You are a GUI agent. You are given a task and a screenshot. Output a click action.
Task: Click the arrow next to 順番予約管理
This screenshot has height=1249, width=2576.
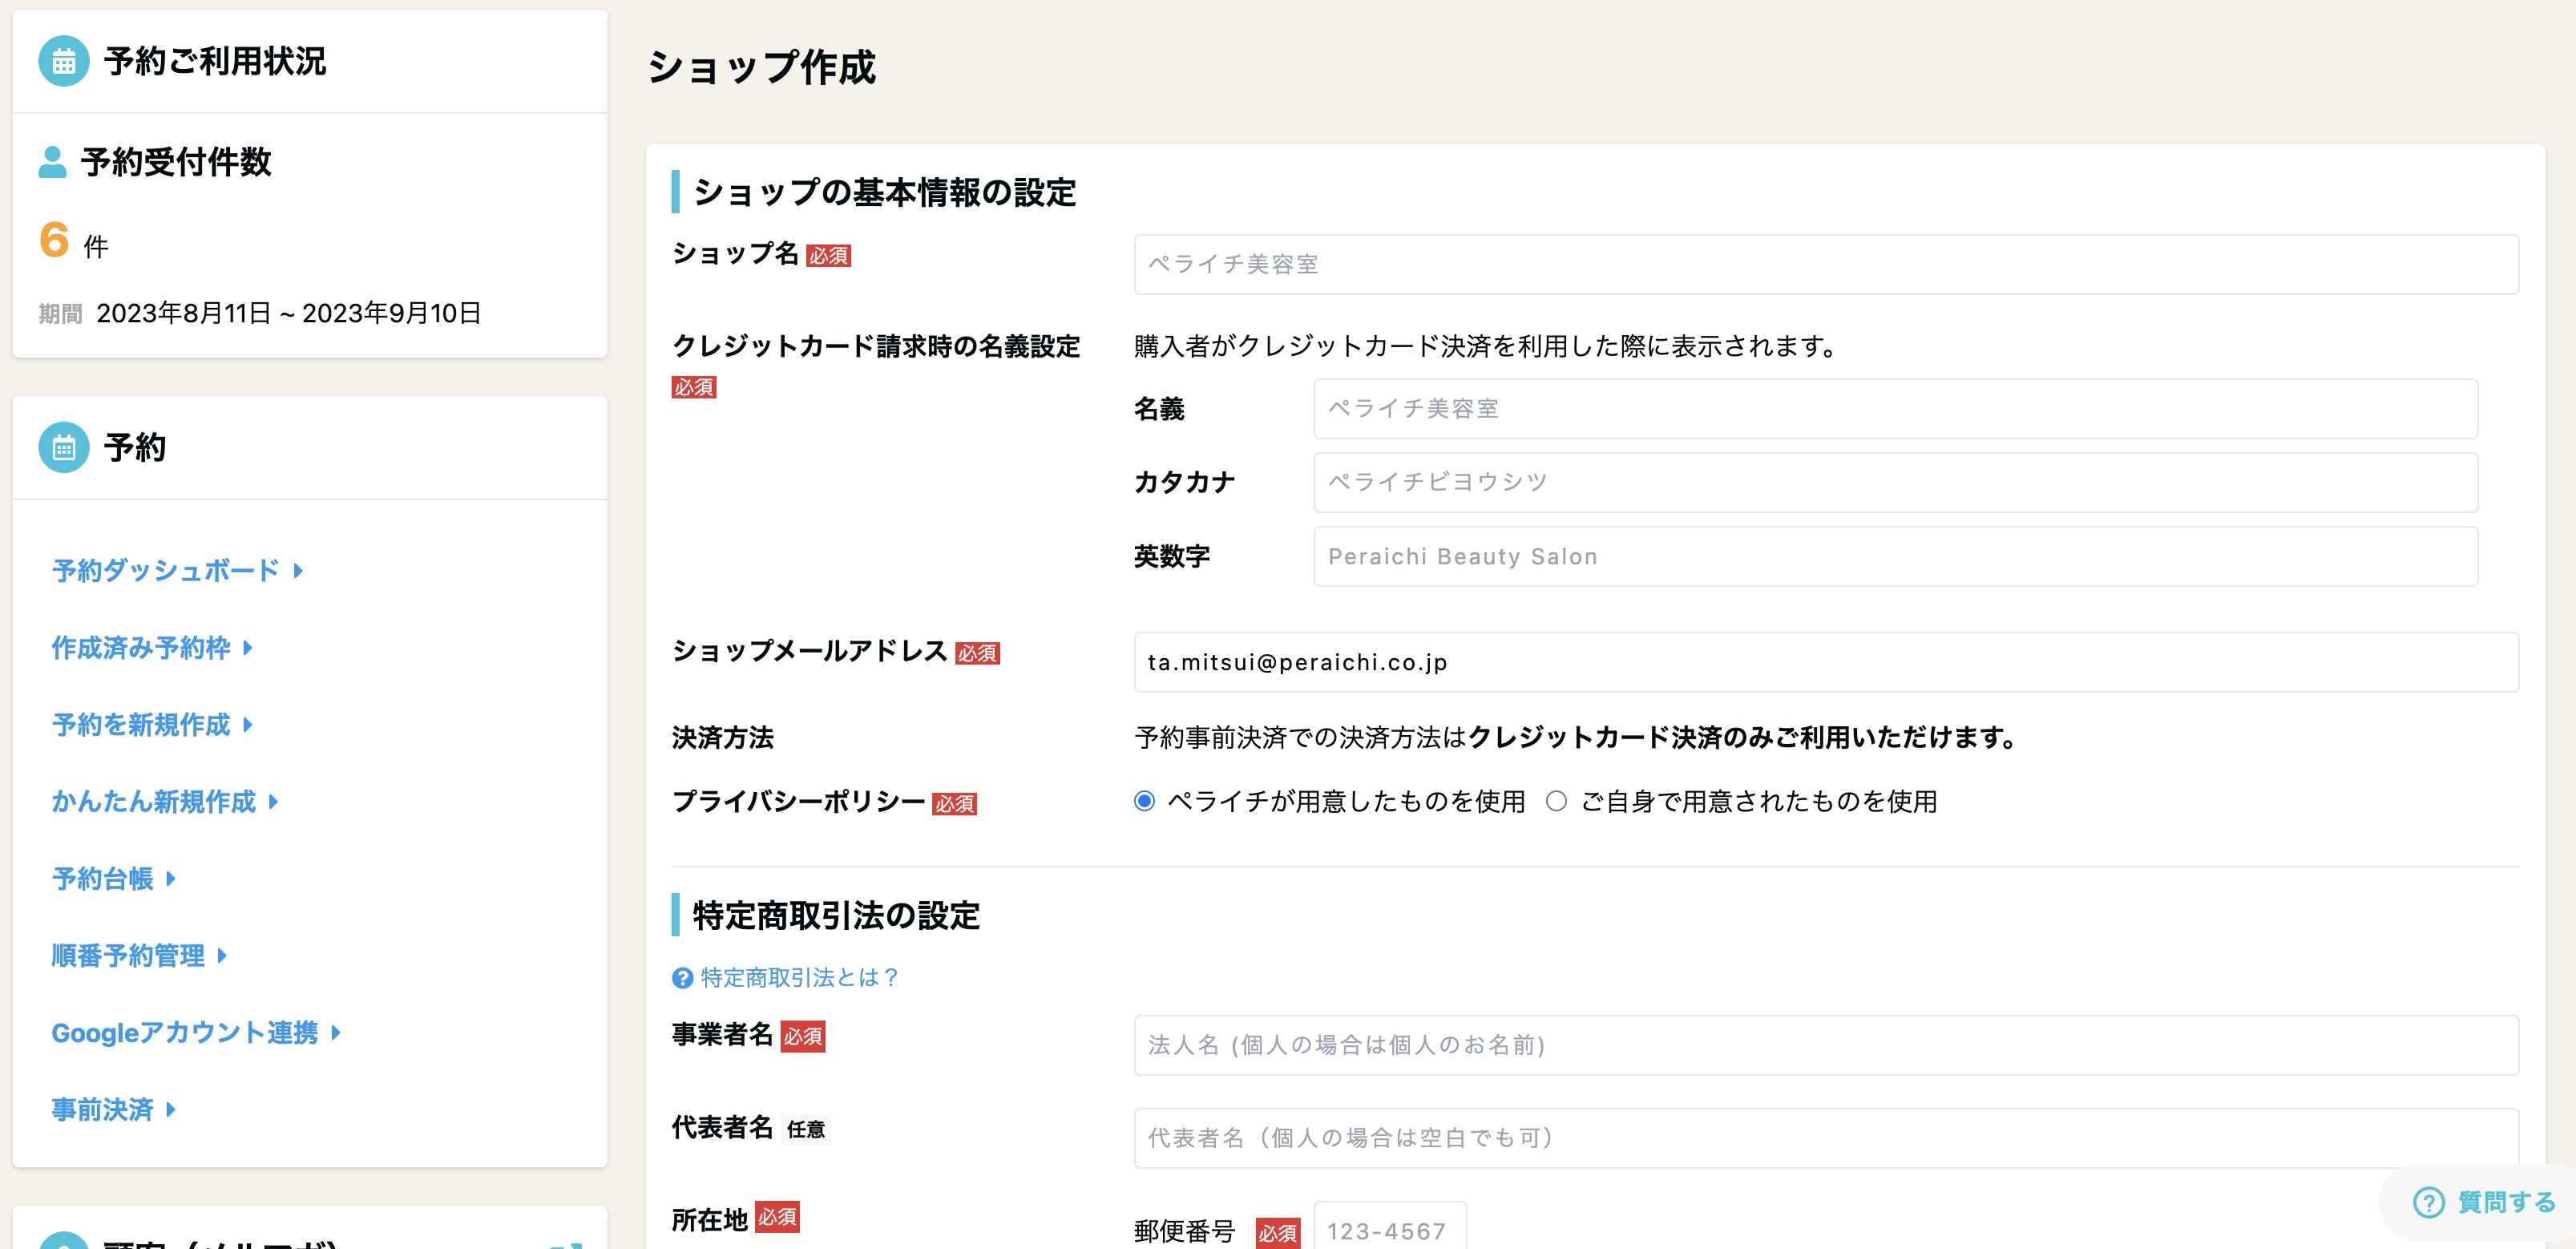(222, 956)
